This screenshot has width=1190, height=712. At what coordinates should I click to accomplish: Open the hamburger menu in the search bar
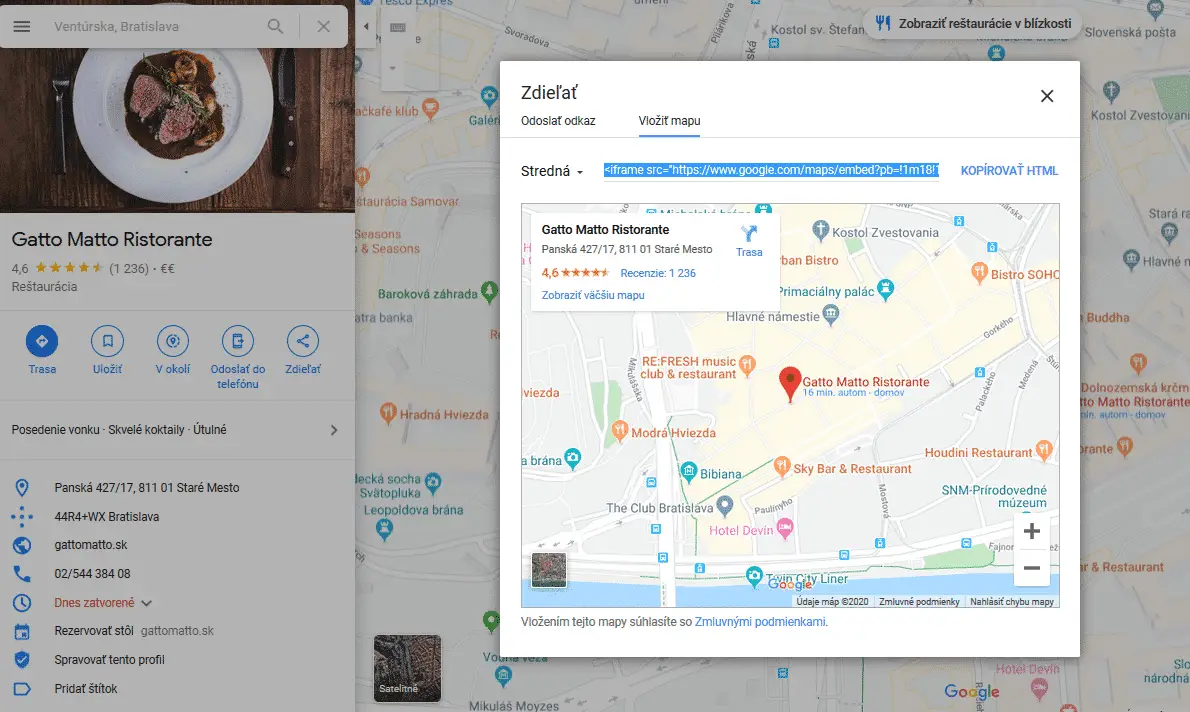(x=22, y=27)
